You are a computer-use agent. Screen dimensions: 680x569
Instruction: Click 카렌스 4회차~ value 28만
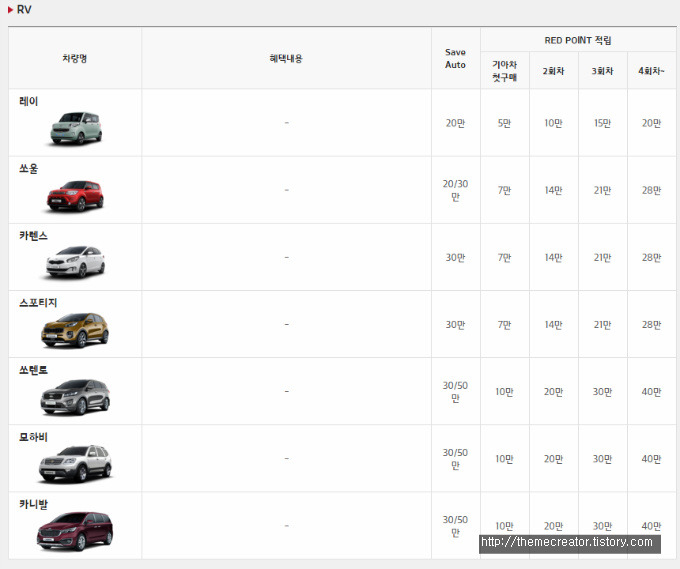(651, 258)
